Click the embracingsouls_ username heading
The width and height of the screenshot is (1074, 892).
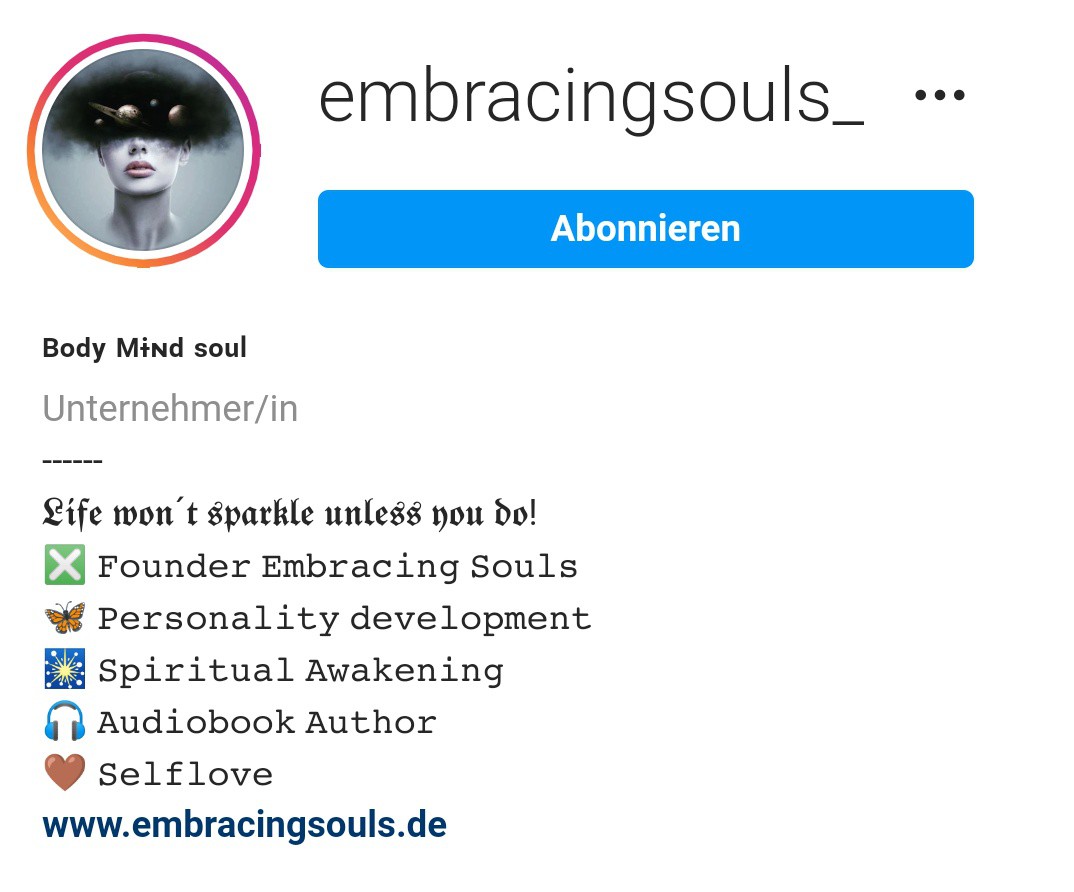pos(591,97)
